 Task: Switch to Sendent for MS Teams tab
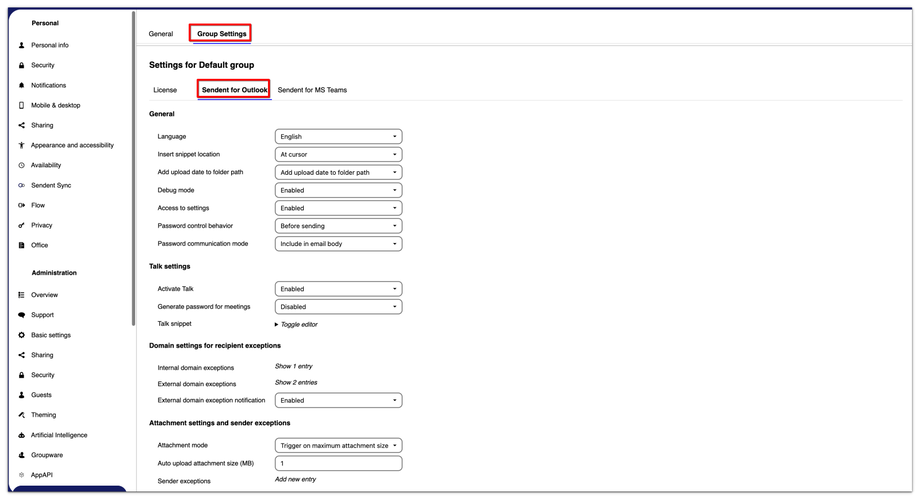[312, 90]
